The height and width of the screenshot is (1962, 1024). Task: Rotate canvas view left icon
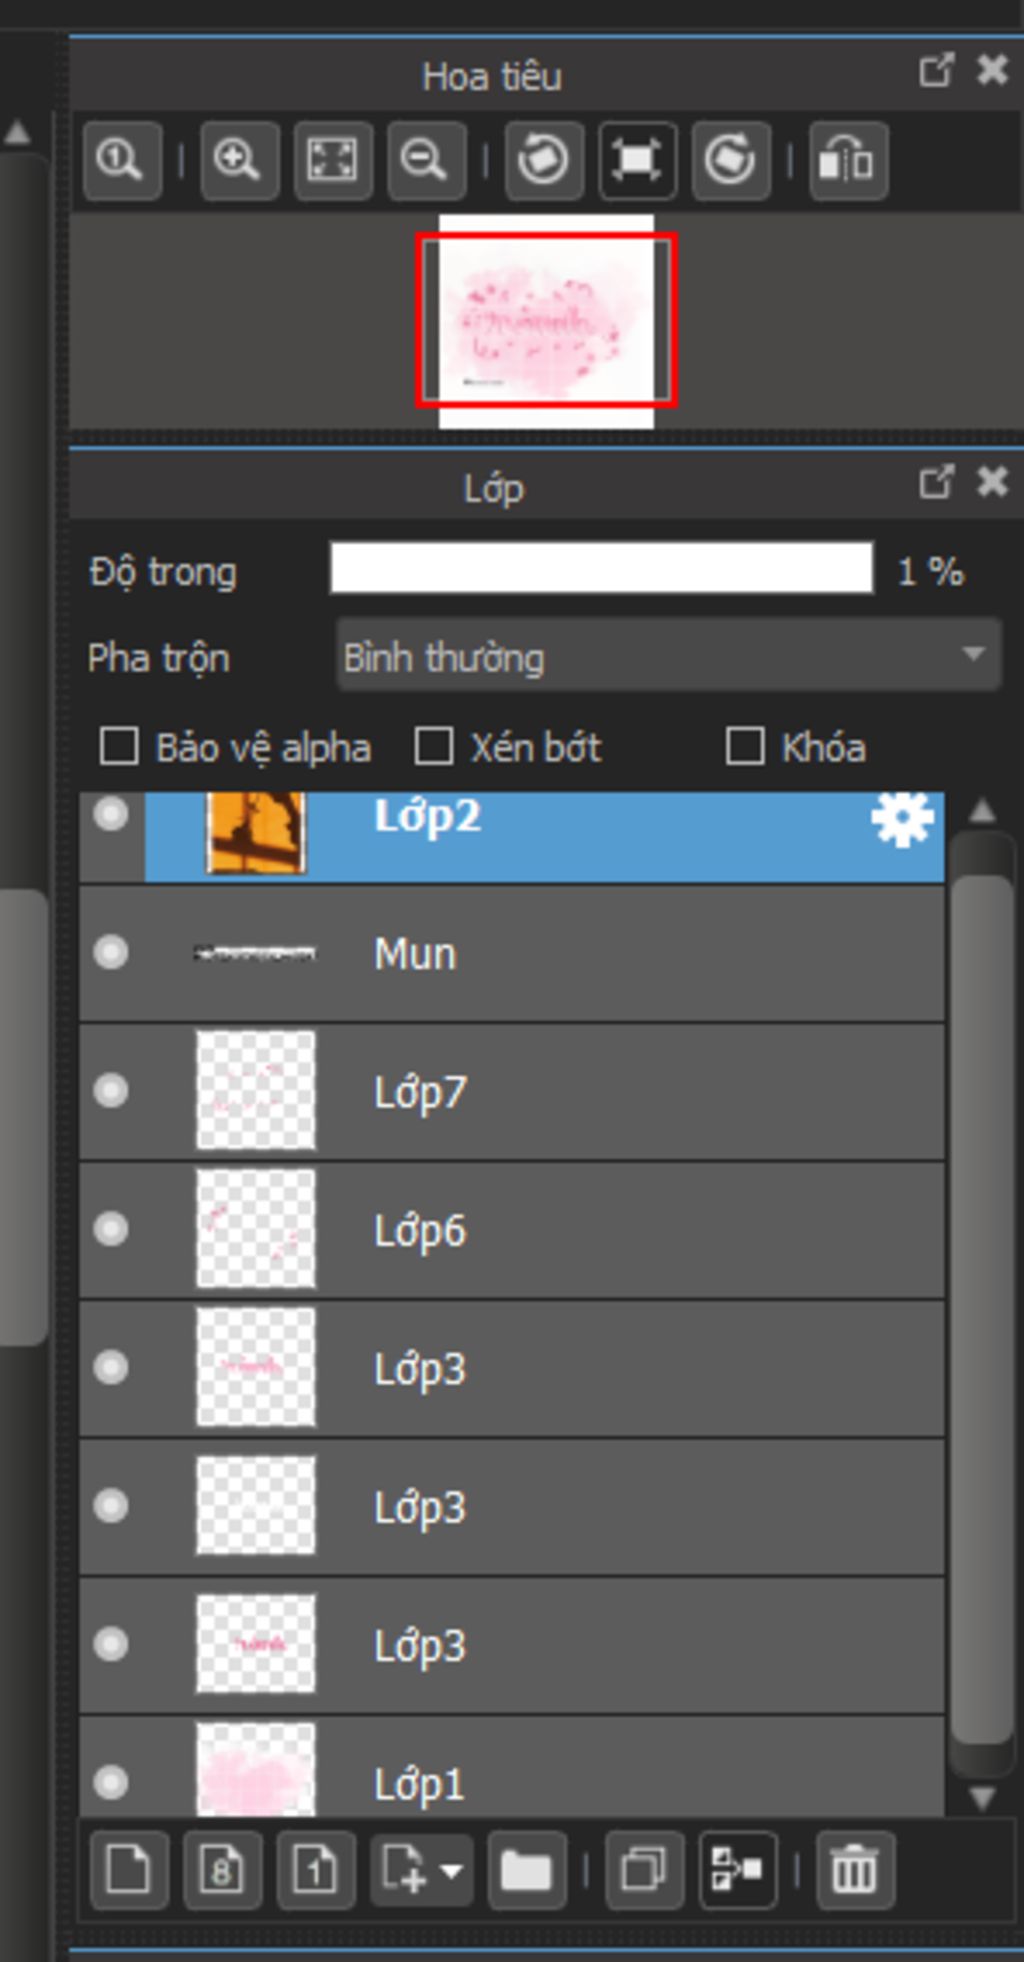[x=544, y=161]
